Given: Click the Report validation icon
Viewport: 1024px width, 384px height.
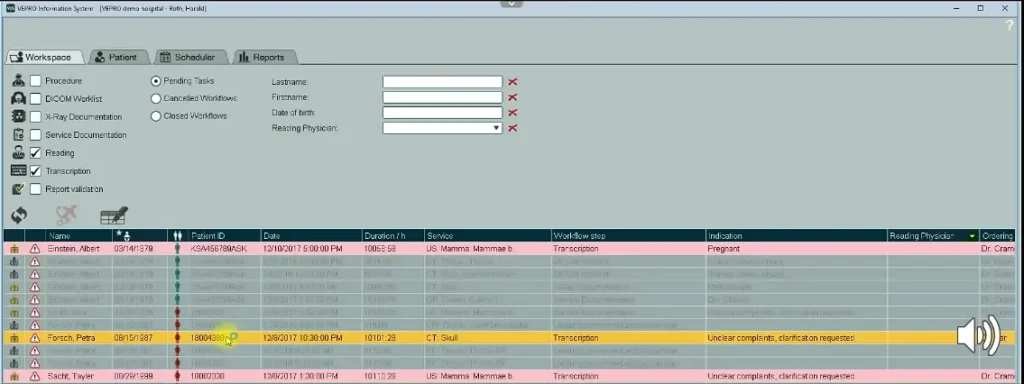Looking at the screenshot, I should [18, 189].
